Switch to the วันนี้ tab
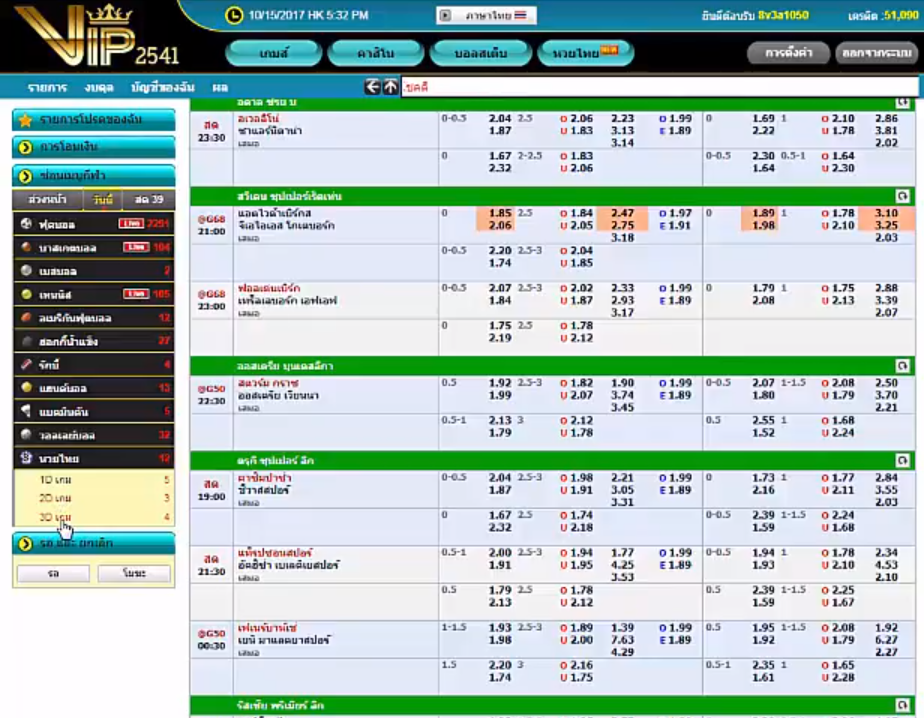924x718 pixels. tap(100, 200)
